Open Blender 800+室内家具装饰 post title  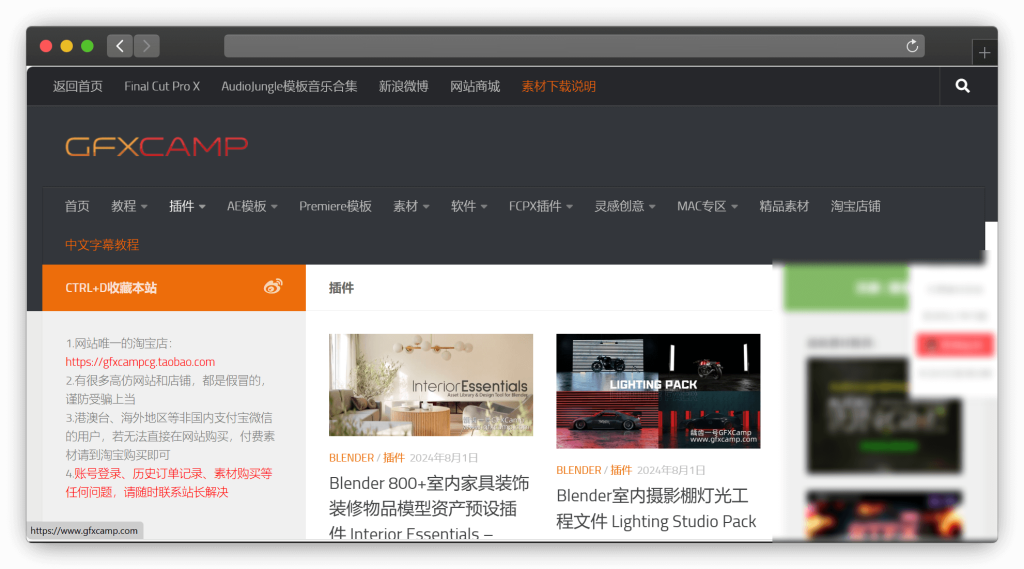[x=429, y=508]
